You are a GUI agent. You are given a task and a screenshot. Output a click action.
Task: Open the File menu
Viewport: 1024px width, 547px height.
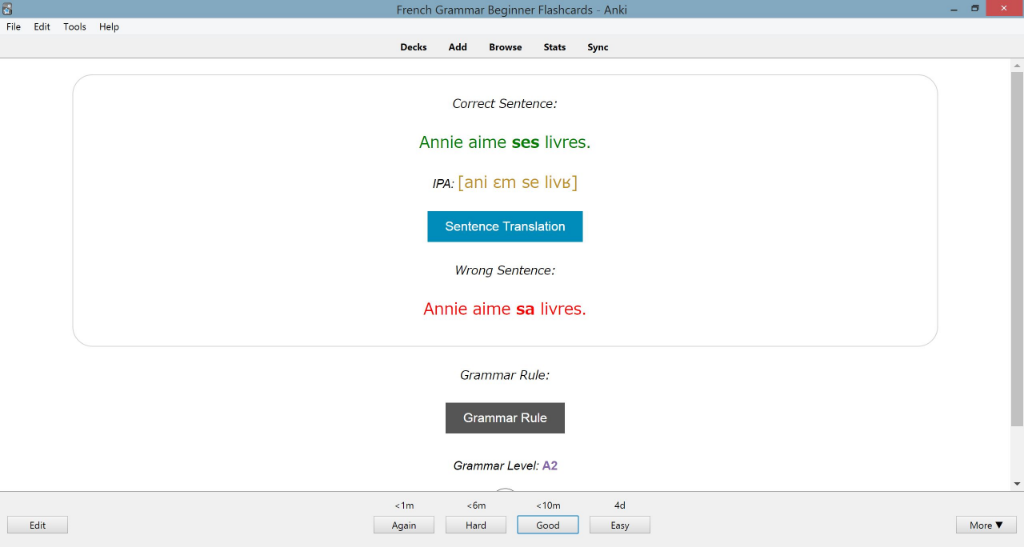(13, 27)
